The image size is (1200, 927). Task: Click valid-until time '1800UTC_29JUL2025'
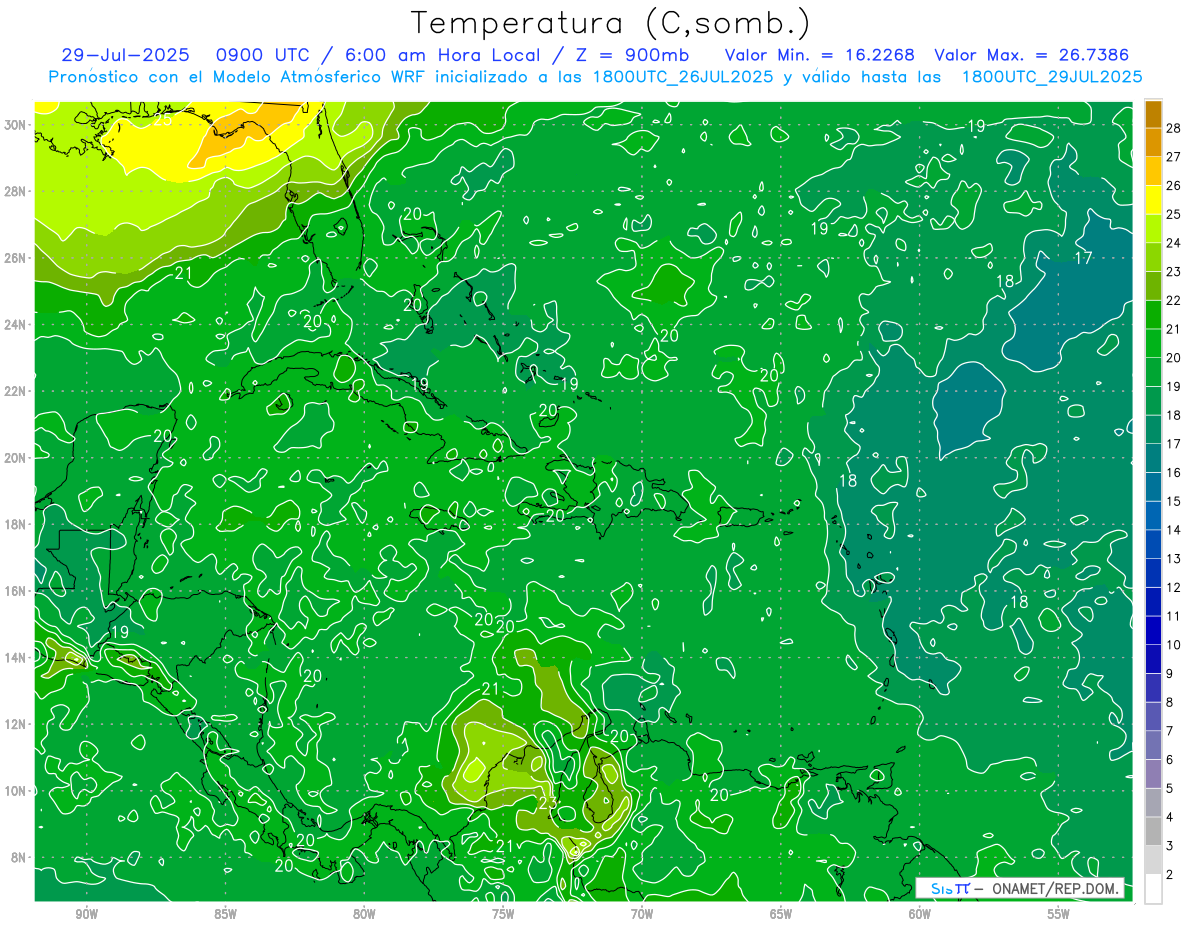(x=1052, y=77)
